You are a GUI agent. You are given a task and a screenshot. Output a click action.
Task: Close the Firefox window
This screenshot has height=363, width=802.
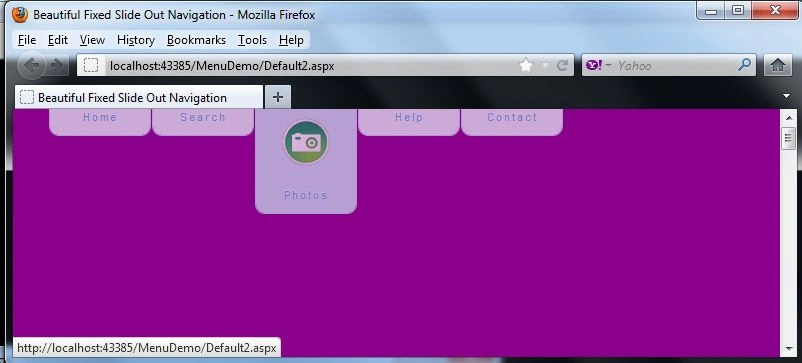pos(774,10)
